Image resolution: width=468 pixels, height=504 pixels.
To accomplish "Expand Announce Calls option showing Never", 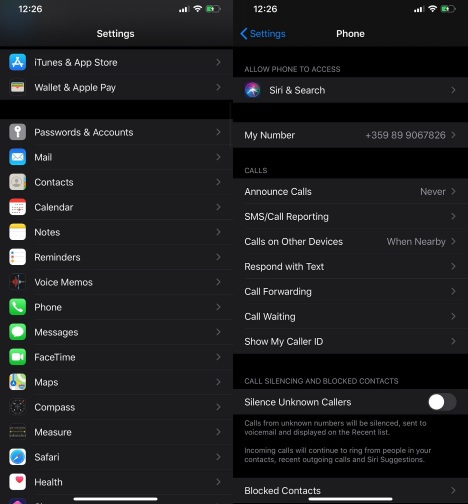I will (350, 191).
